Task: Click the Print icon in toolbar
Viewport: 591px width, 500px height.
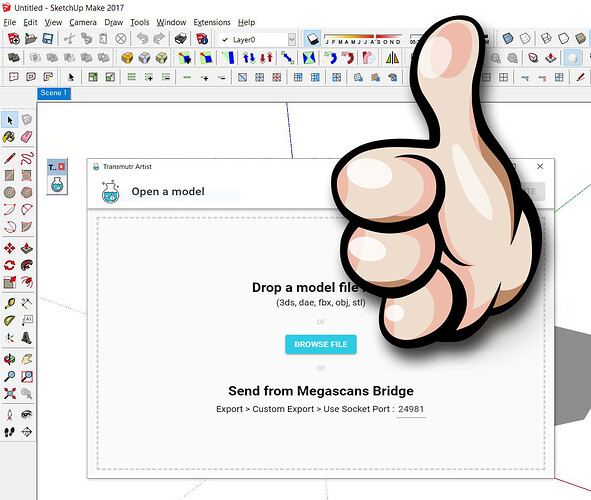Action: pos(181,39)
